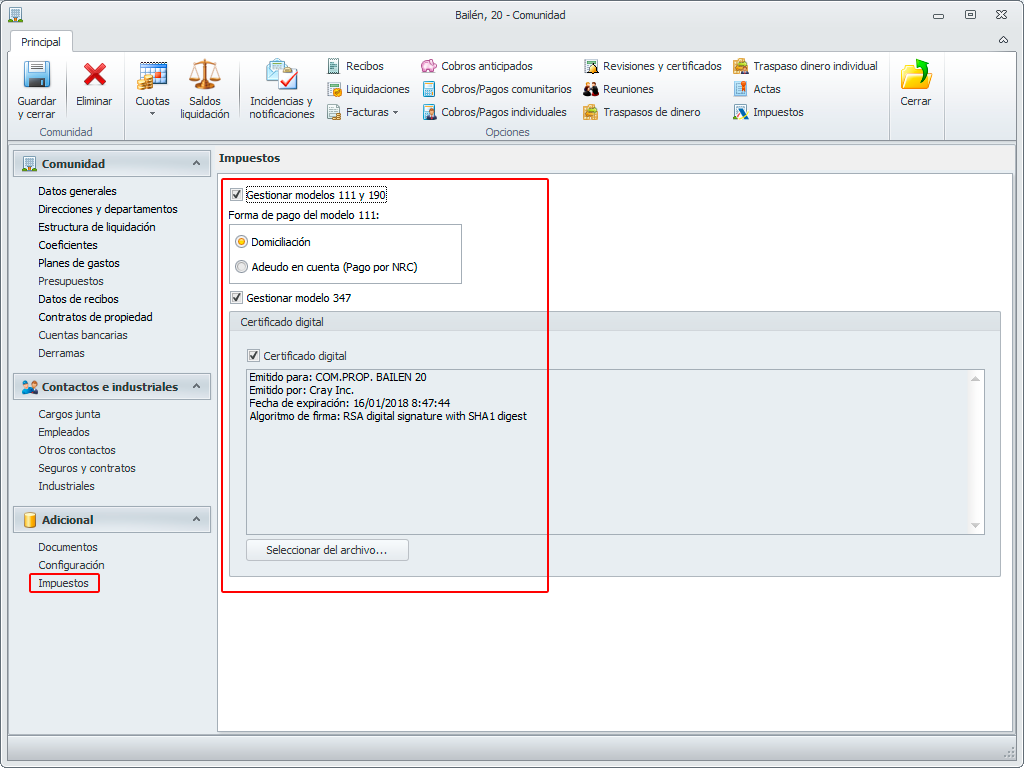This screenshot has height=768, width=1024.
Task: Open Datos generales in sidebar
Action: click(x=77, y=191)
